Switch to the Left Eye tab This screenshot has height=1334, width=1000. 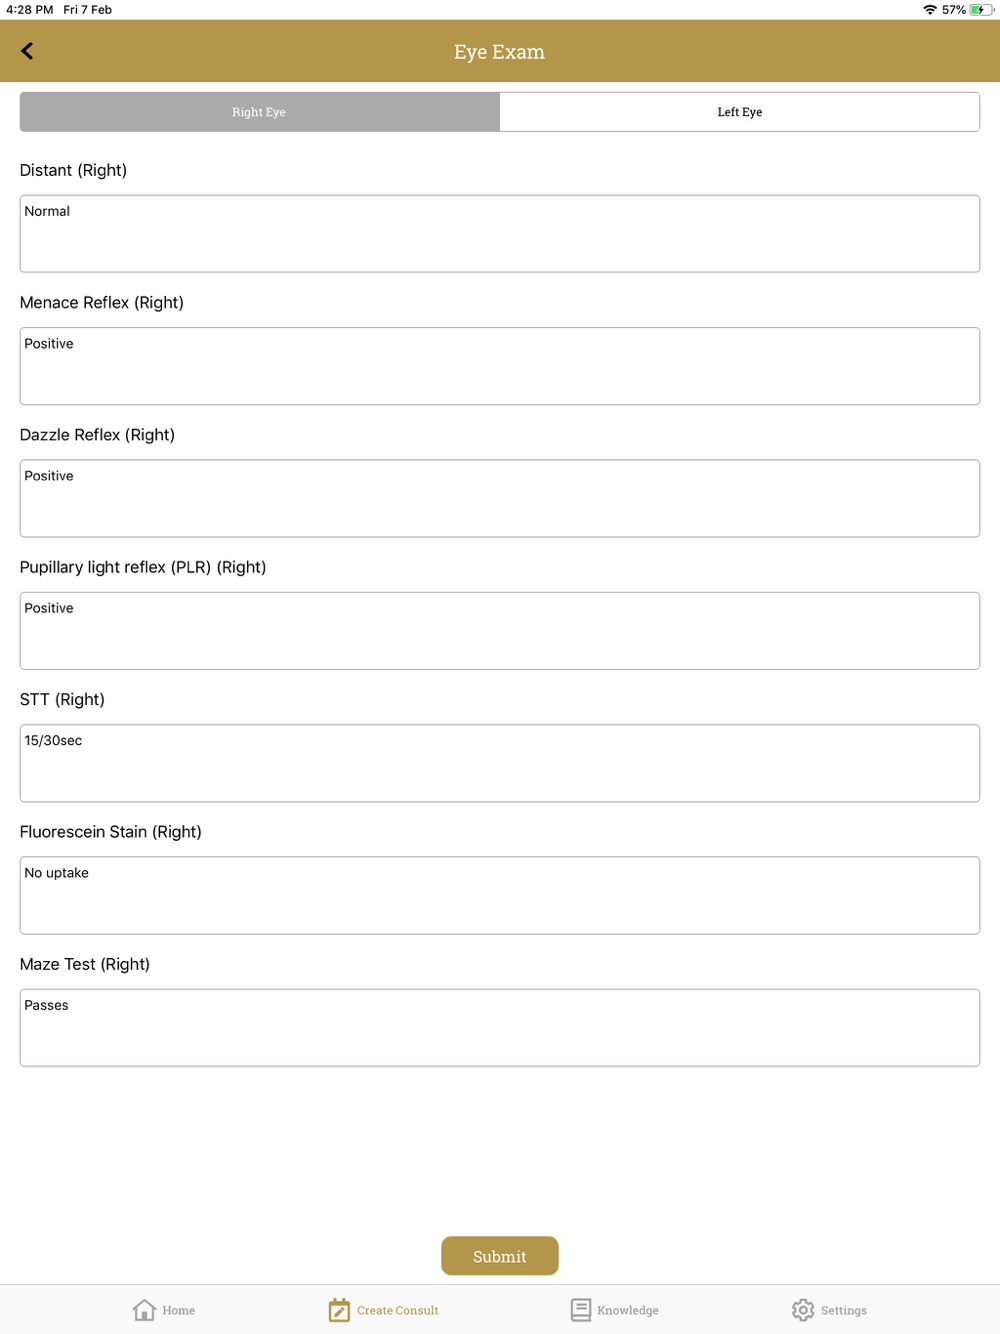point(740,112)
